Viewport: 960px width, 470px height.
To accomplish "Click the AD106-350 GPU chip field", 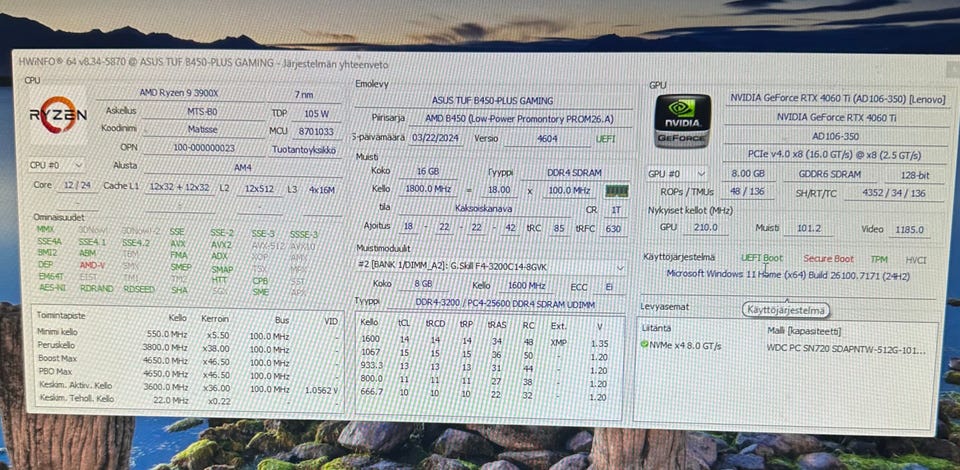I will pos(834,136).
